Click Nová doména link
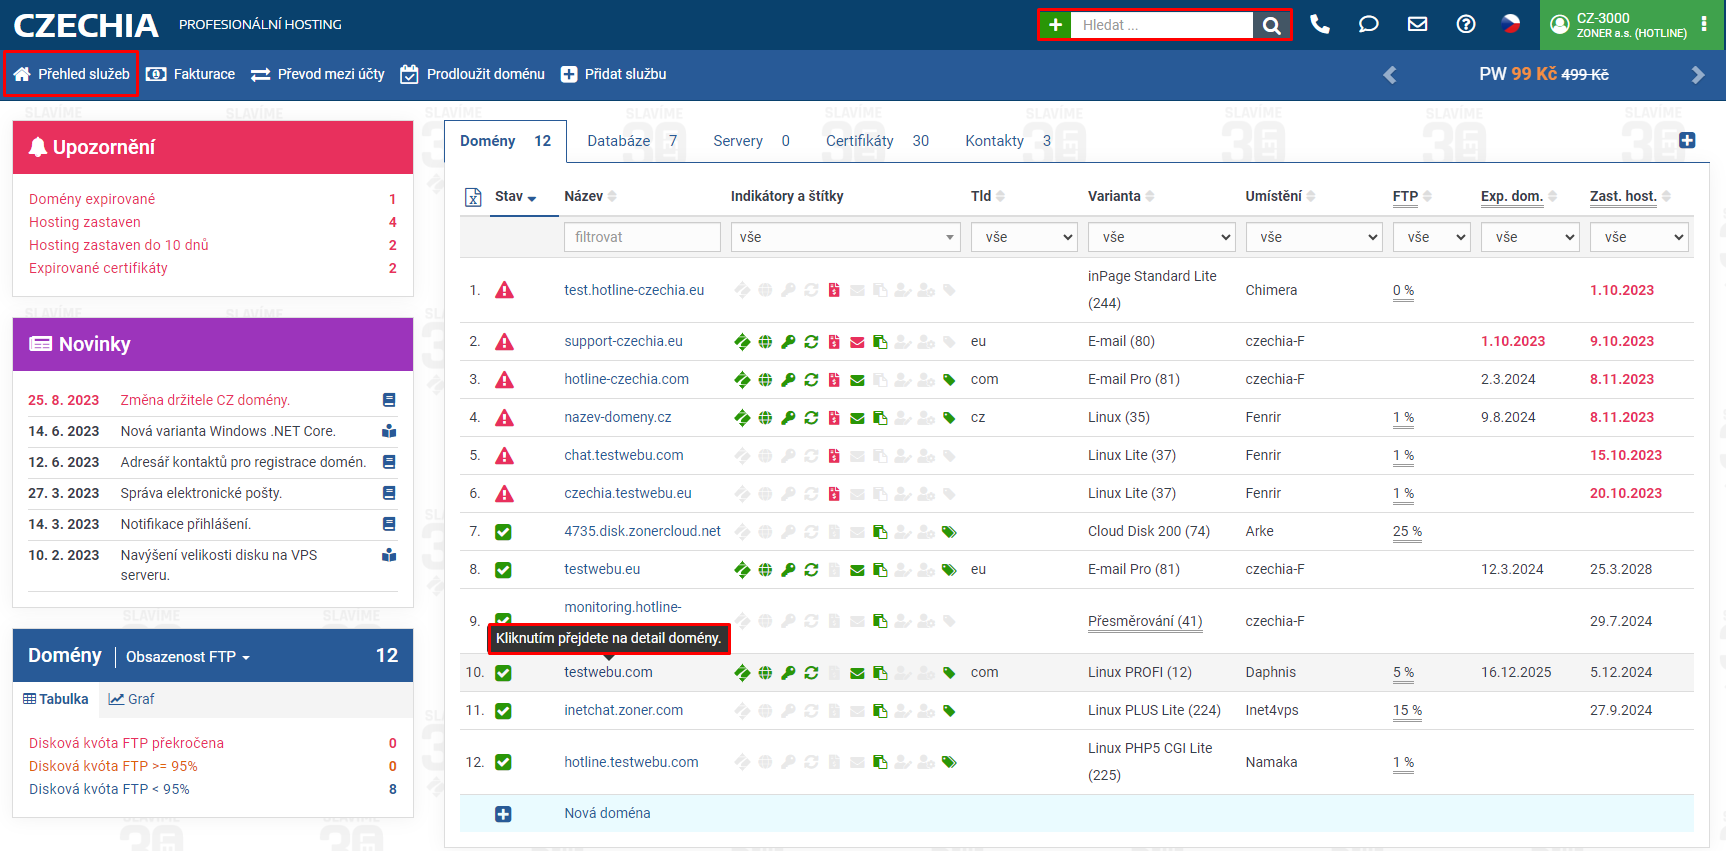 [x=607, y=814]
